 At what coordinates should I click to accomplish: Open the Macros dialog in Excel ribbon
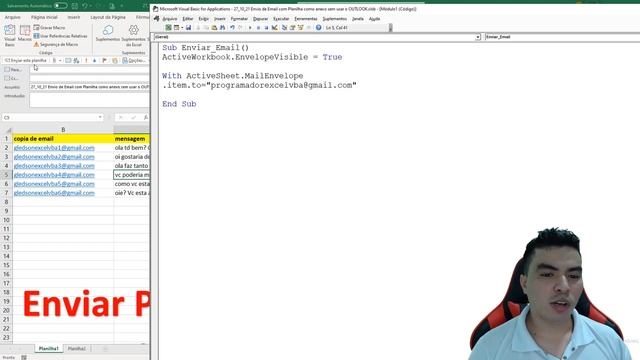[x=25, y=33]
